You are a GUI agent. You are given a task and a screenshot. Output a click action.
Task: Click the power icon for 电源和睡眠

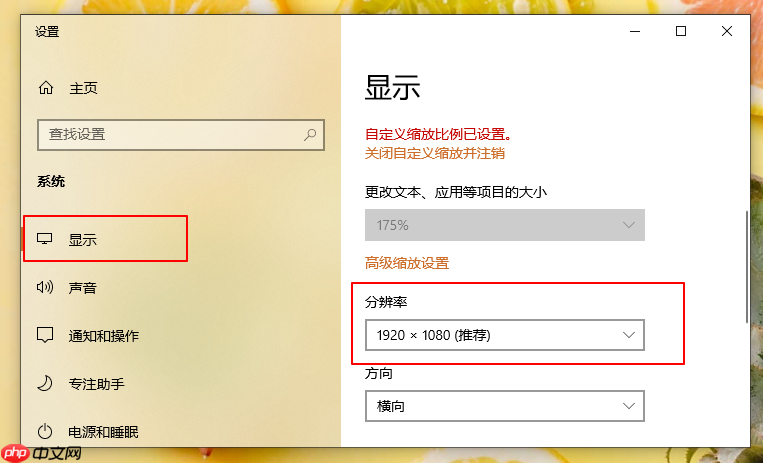tap(44, 431)
